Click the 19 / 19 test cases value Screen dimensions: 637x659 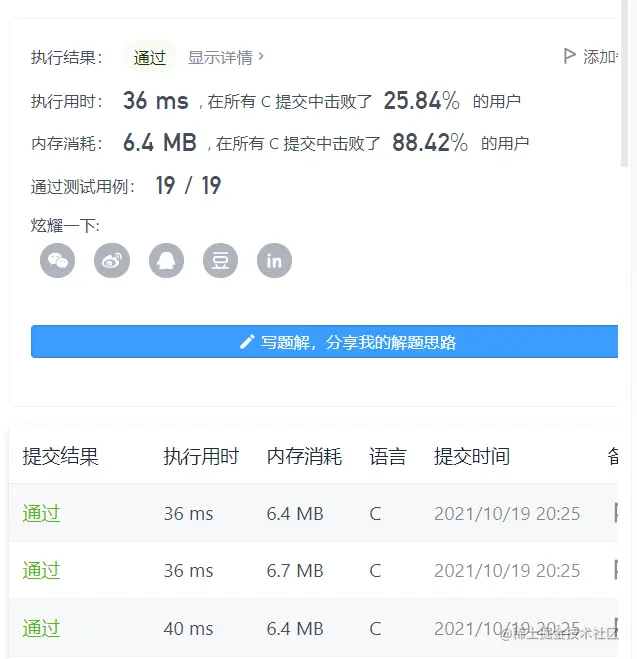(x=188, y=185)
